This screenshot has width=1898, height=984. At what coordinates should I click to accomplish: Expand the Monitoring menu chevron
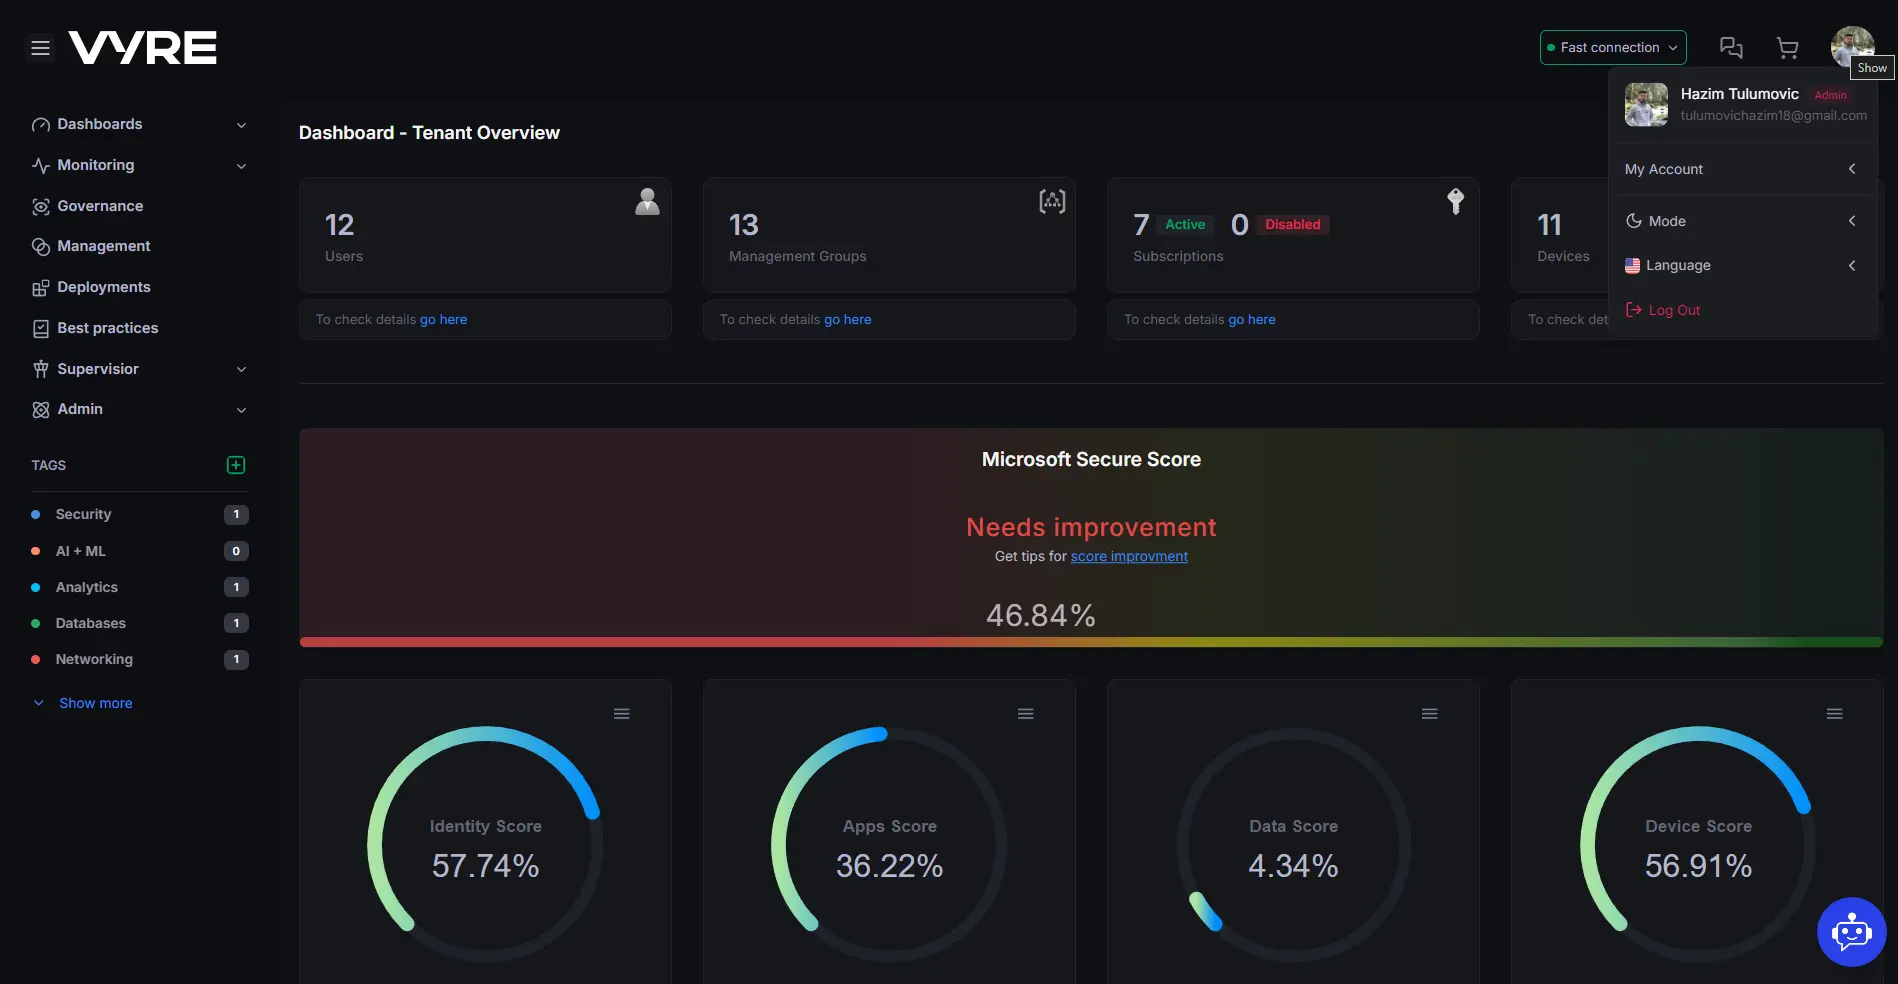click(x=241, y=166)
